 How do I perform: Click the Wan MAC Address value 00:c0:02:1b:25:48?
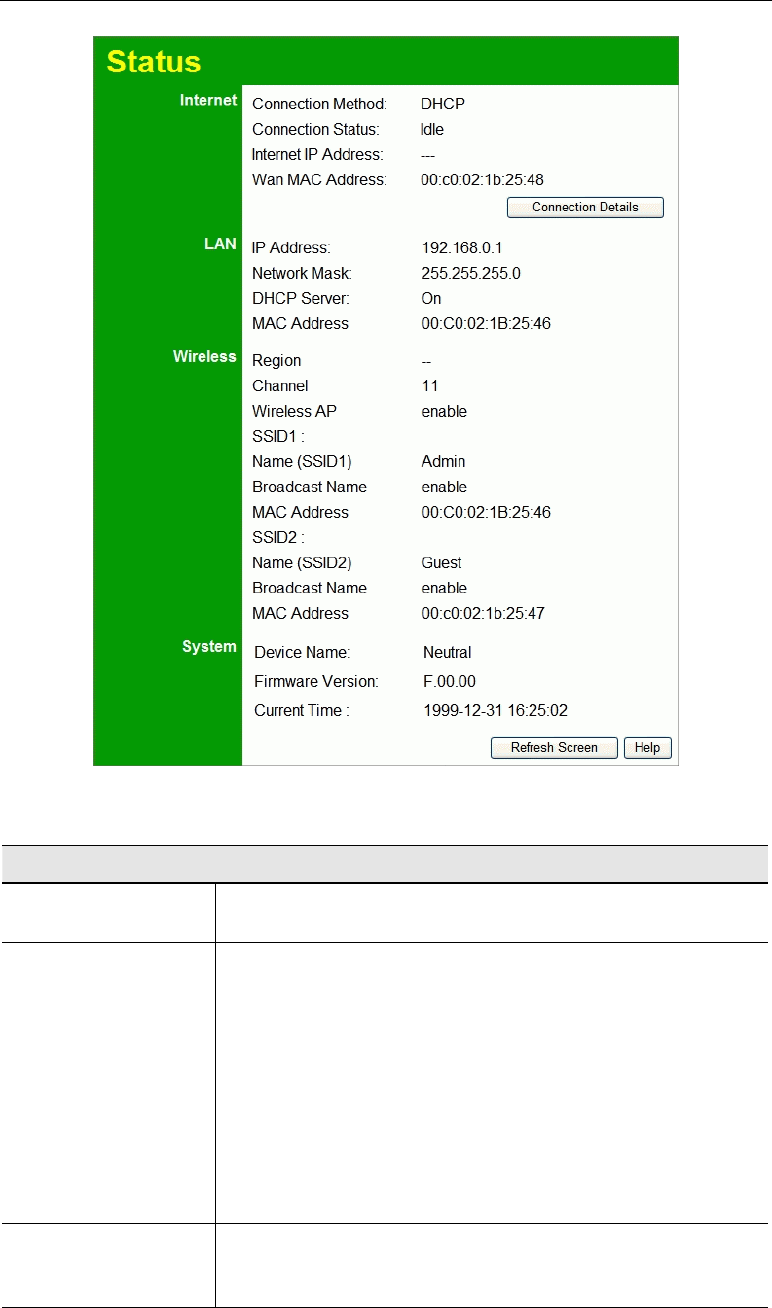pos(482,179)
